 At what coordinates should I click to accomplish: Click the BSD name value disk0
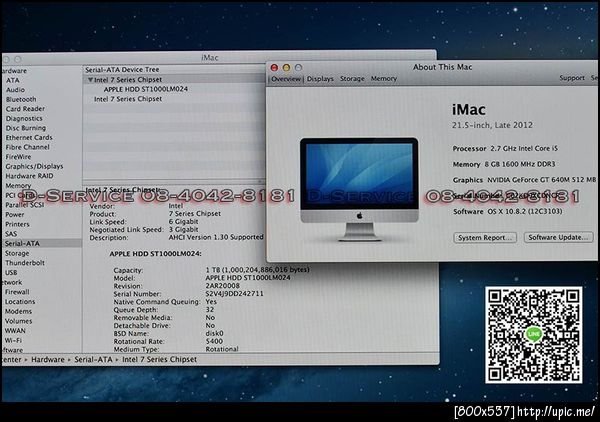(214, 333)
